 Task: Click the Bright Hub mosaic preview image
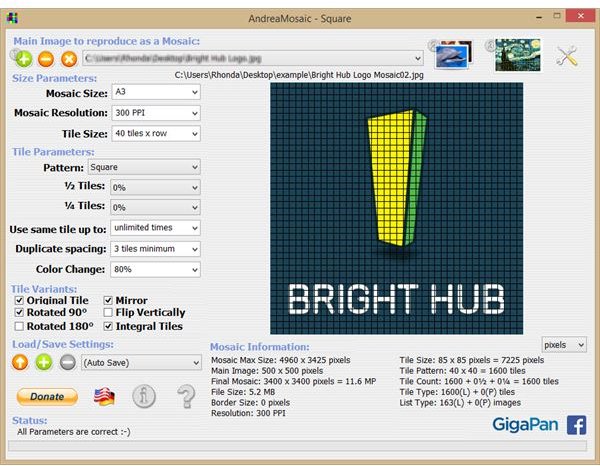pyautogui.click(x=396, y=209)
